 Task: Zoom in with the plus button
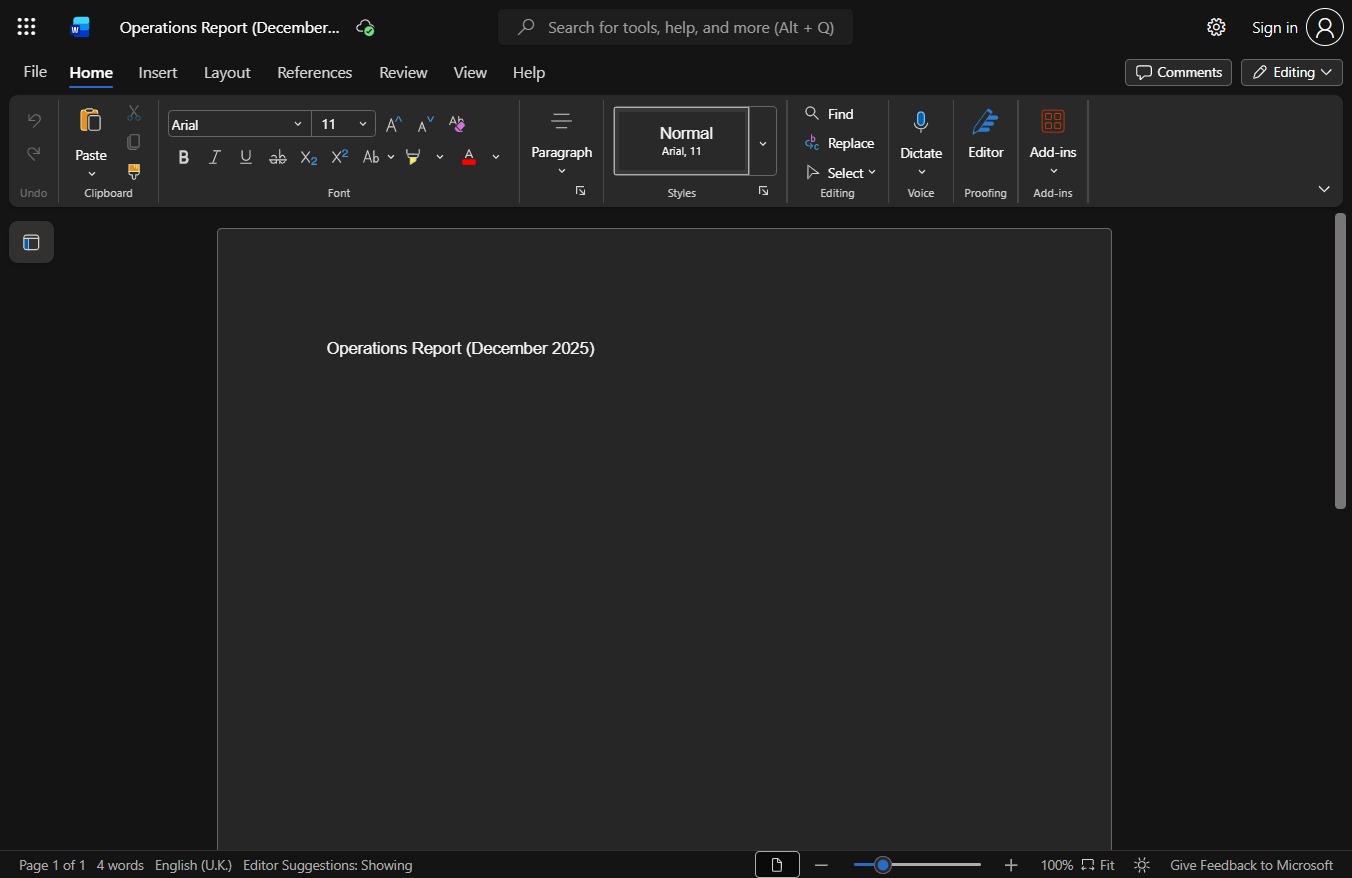1011,865
